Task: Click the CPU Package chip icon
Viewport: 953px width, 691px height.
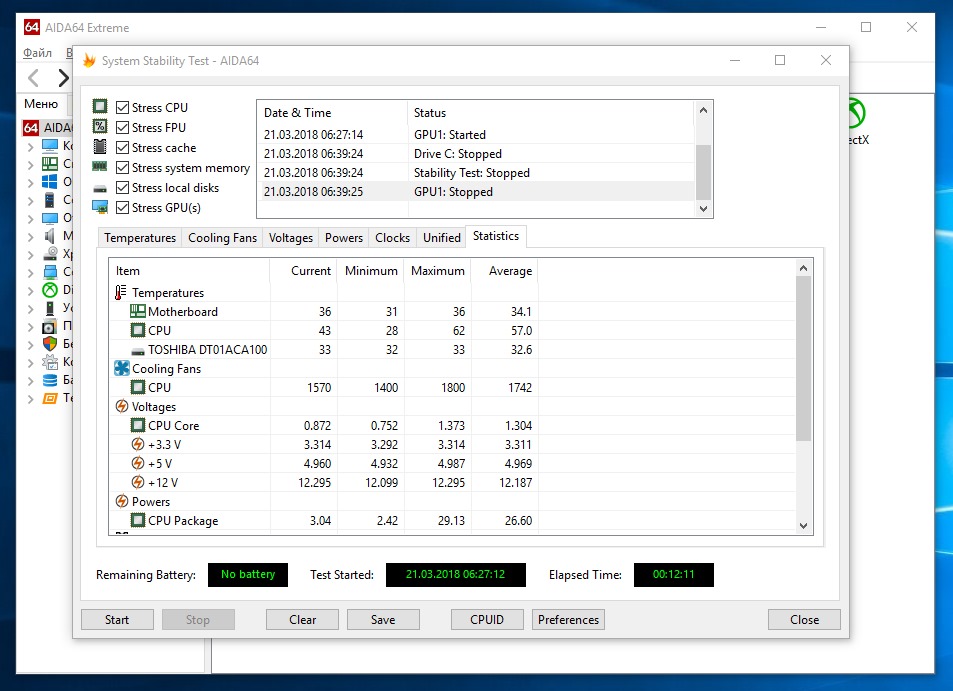Action: point(138,520)
